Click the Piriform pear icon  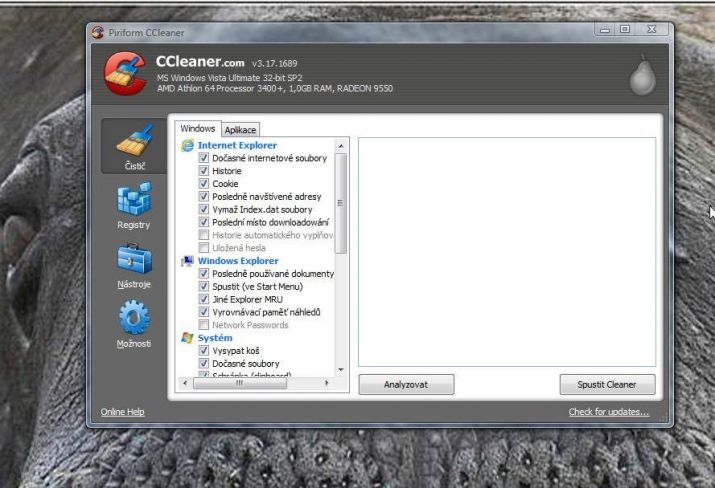pyautogui.click(x=642, y=76)
